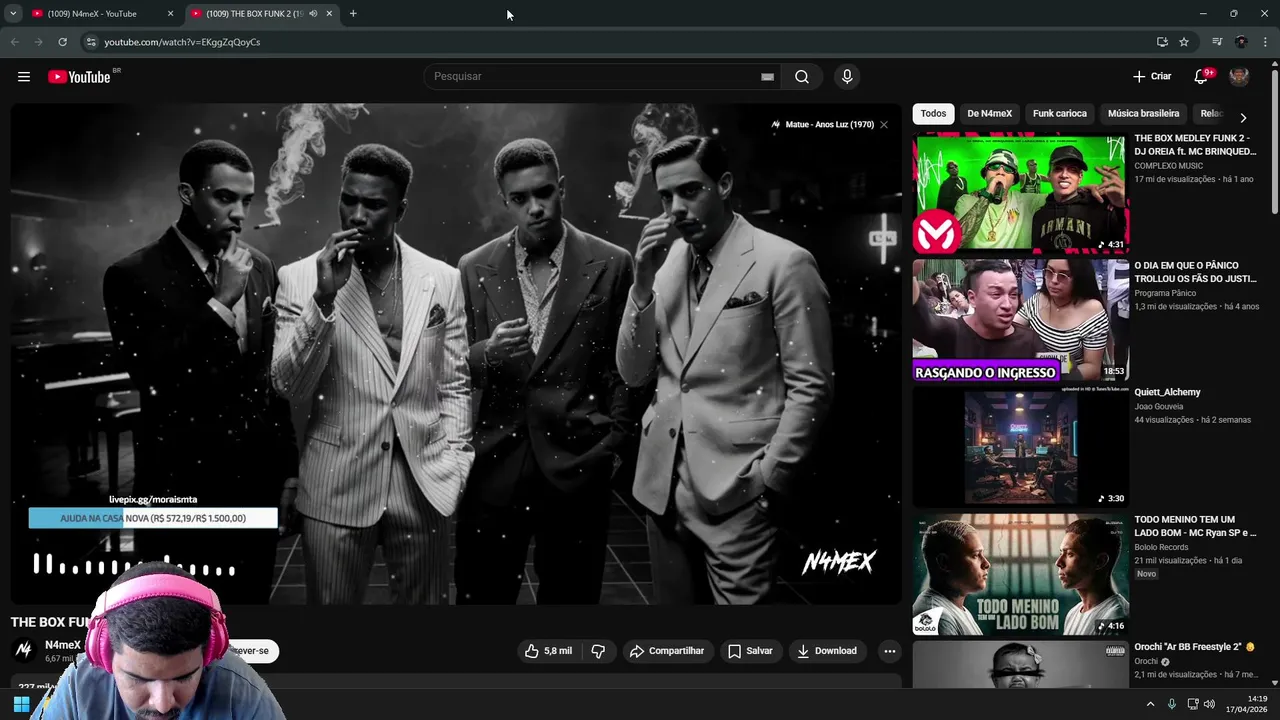Open THE BOX MEDLEY FUNK 2 thumbnail
Image resolution: width=1280 pixels, height=720 pixels.
click(x=1020, y=193)
